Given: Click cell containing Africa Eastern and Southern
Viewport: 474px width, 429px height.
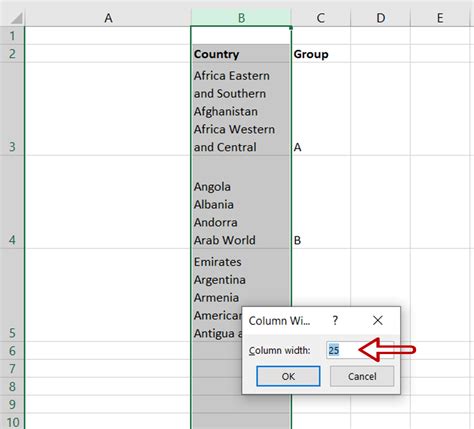Looking at the screenshot, I should click(x=241, y=109).
